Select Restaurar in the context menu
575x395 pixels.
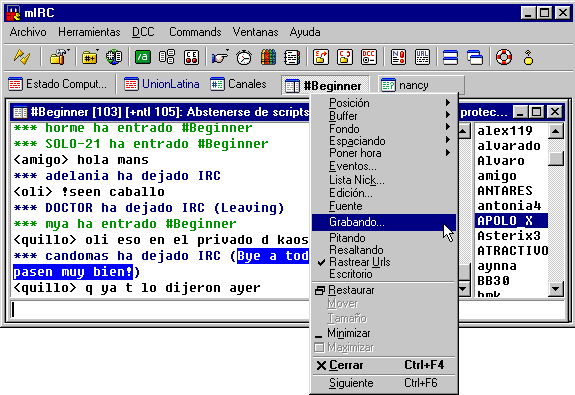tap(384, 290)
